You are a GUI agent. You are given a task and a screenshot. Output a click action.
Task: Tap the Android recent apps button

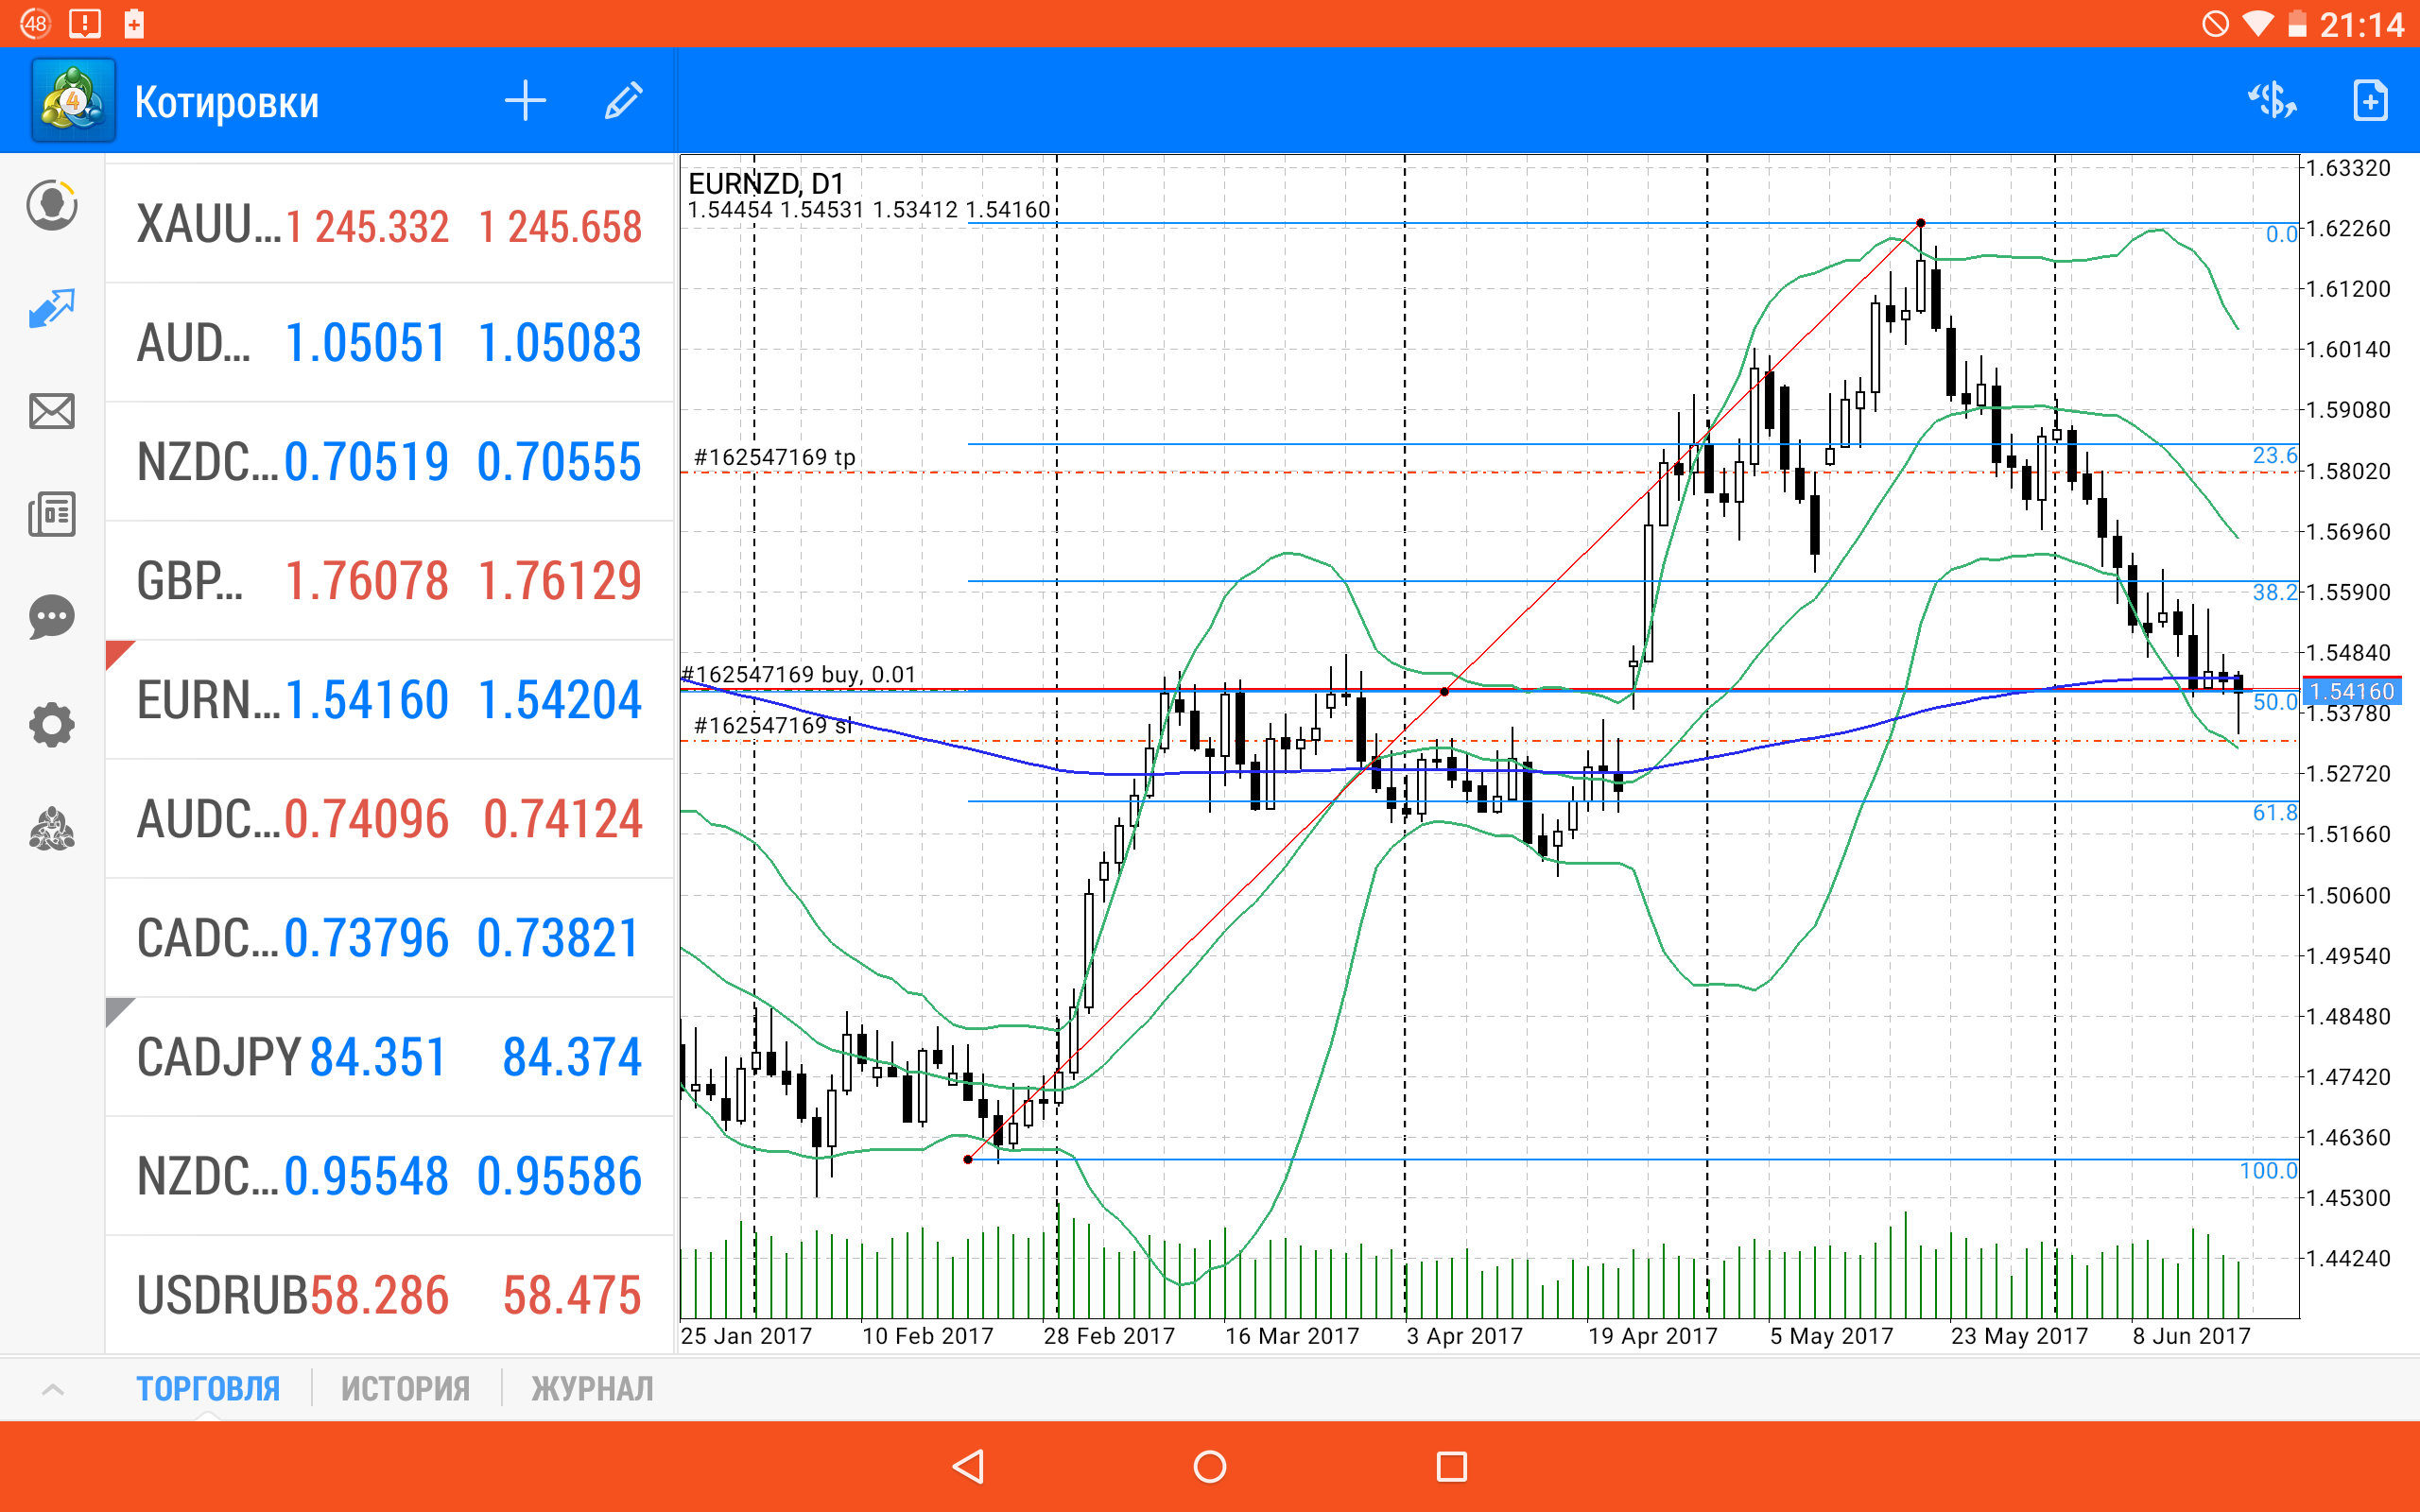(x=1452, y=1466)
